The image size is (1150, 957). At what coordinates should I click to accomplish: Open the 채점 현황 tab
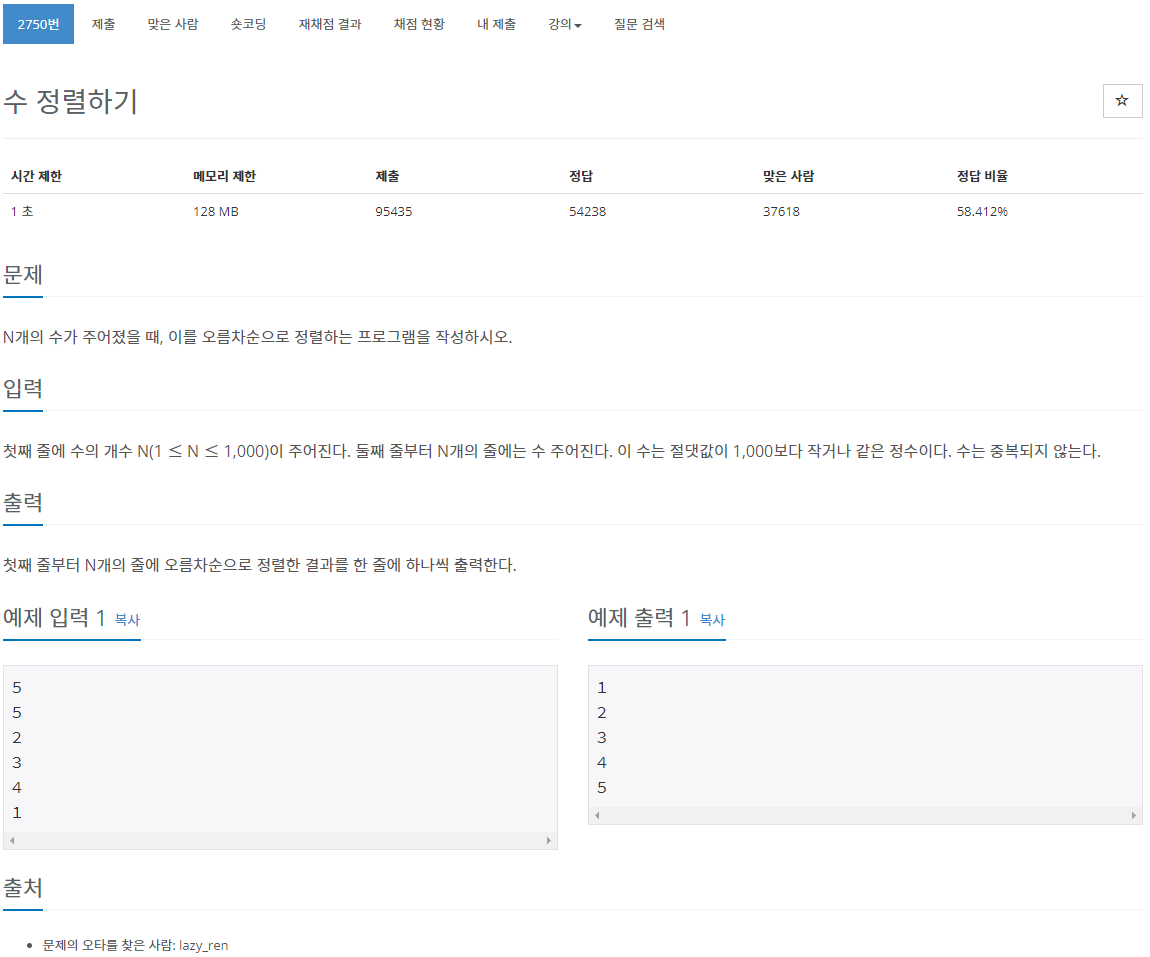click(x=419, y=24)
